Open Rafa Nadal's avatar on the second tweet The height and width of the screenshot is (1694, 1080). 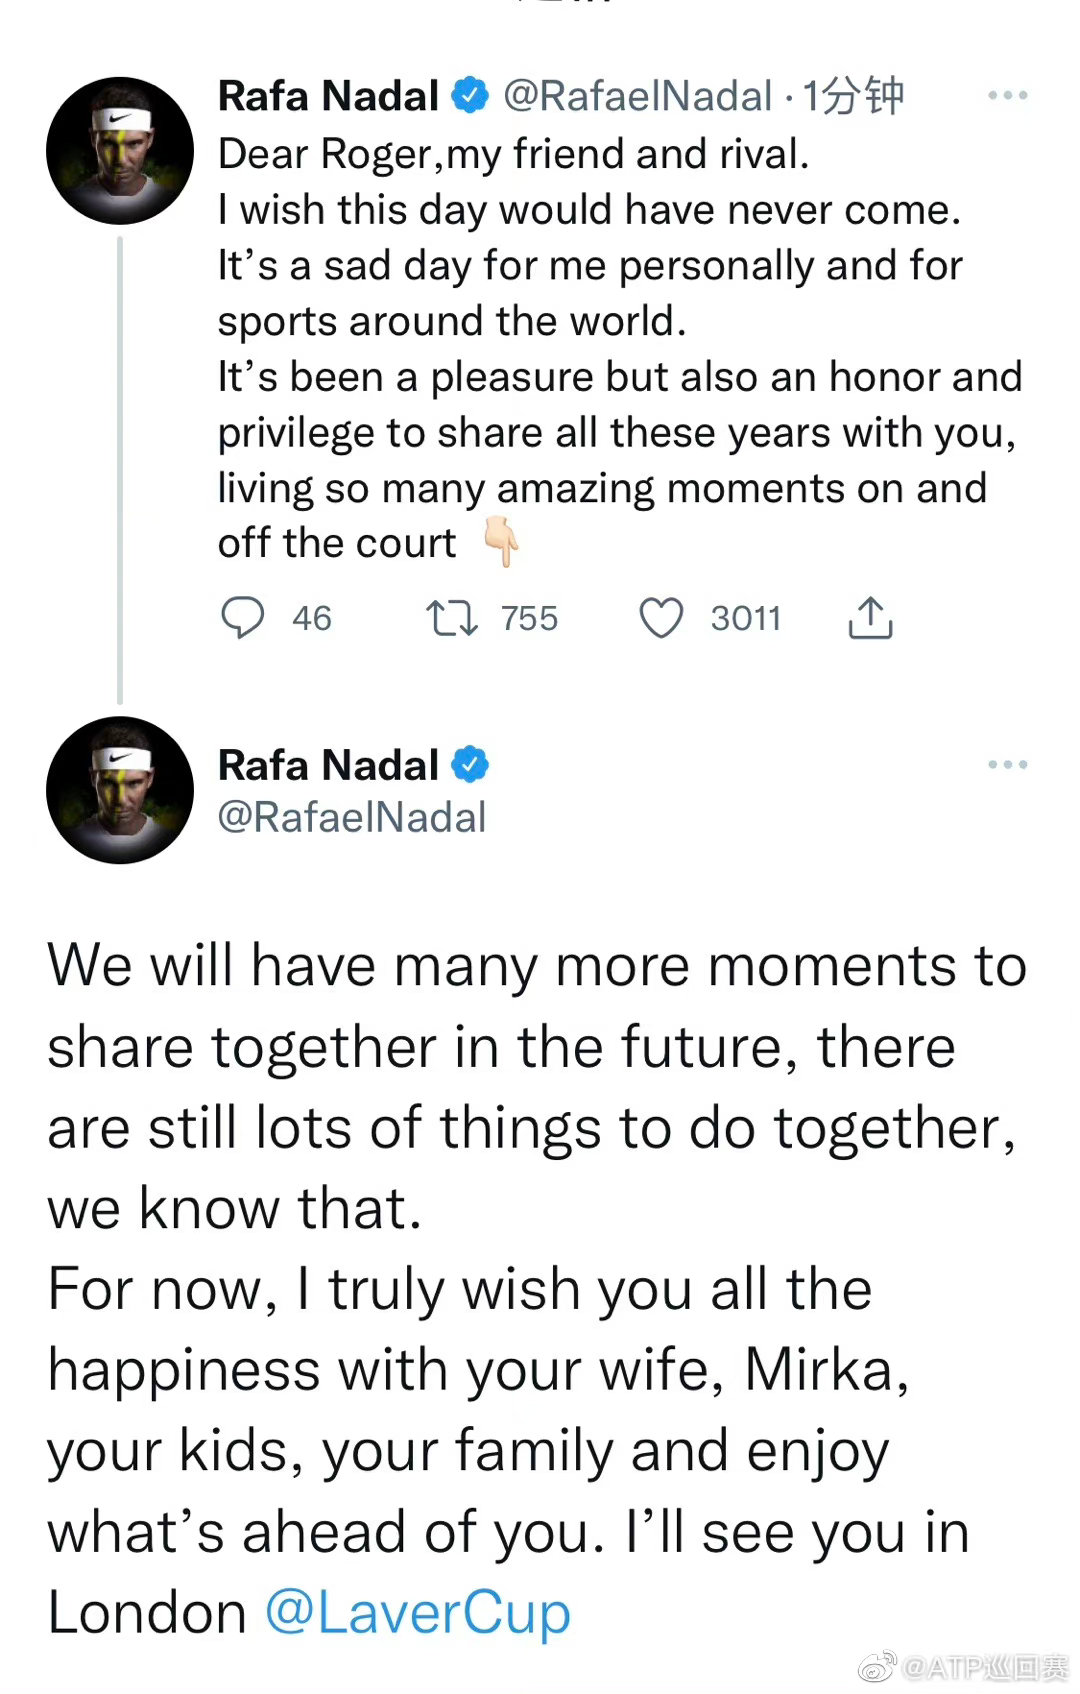[x=120, y=790]
